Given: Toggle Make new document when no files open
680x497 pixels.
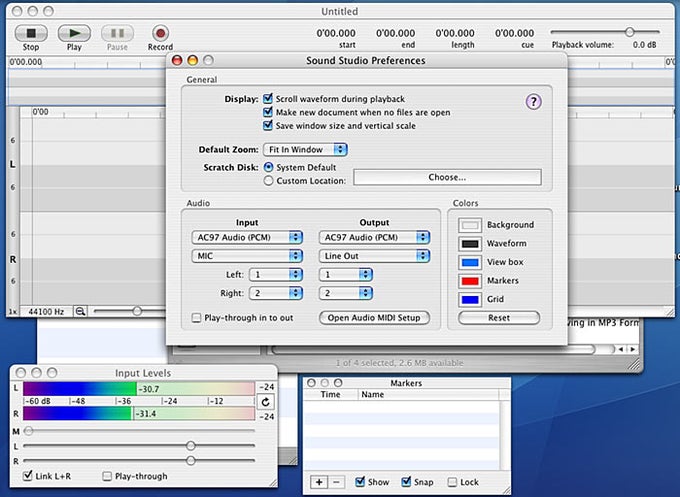Looking at the screenshot, I should tap(268, 112).
